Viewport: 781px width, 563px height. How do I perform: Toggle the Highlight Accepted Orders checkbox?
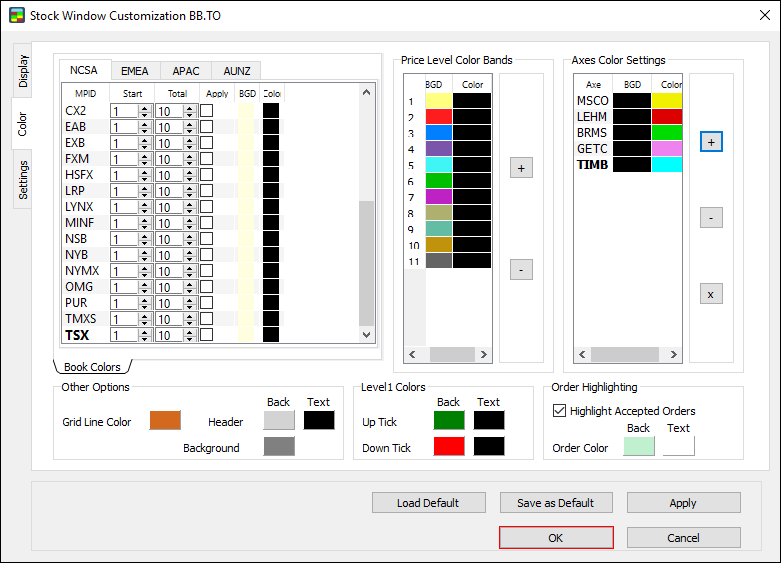click(560, 410)
